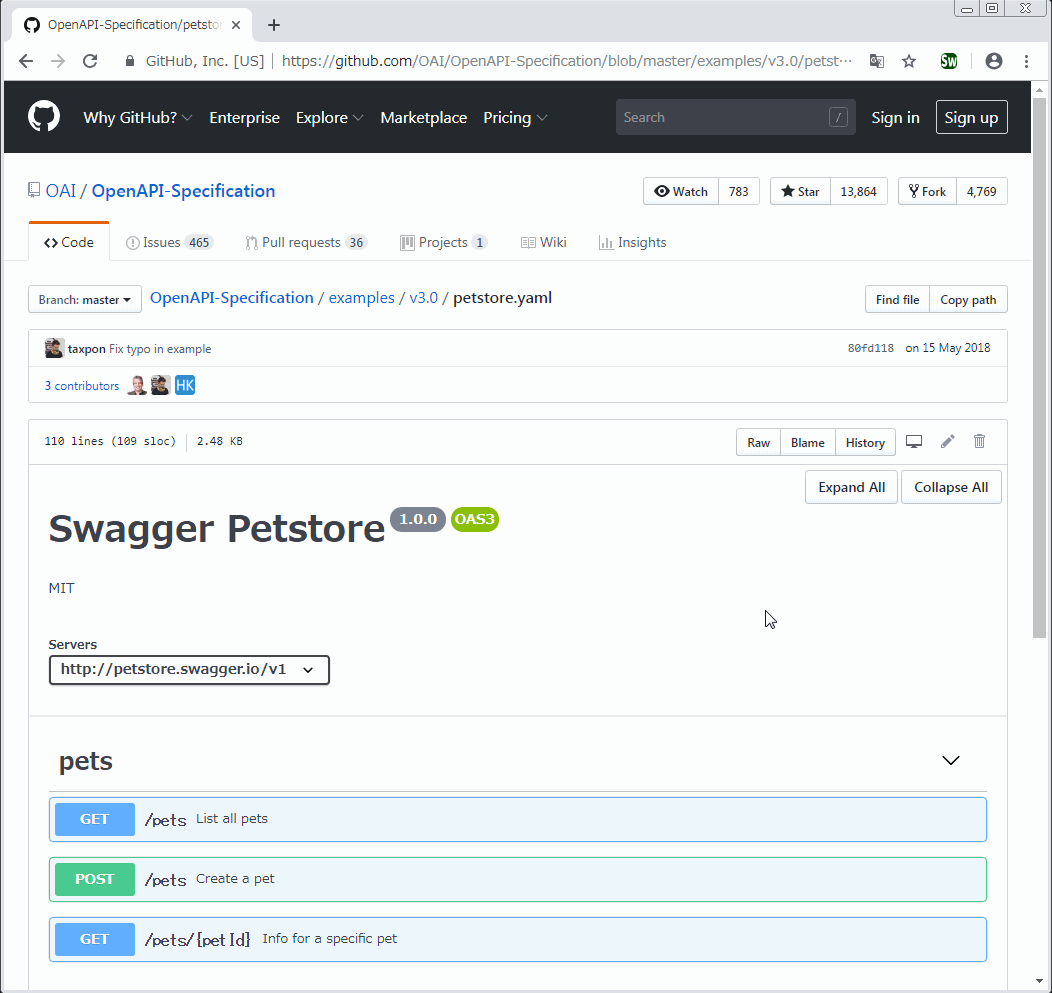Click Marketplace in the nav bar
1052x993 pixels.
(423, 117)
